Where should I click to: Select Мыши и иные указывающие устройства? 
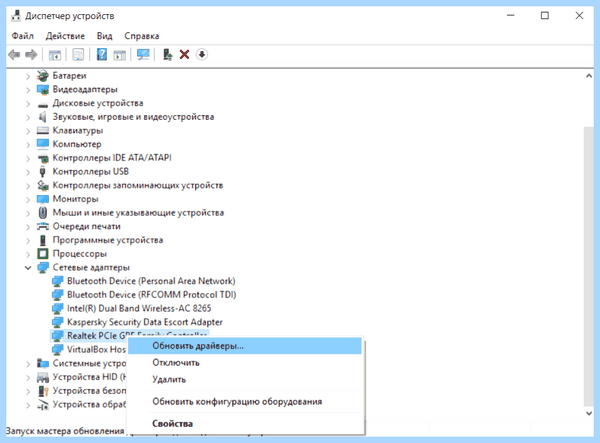pyautogui.click(x=138, y=213)
